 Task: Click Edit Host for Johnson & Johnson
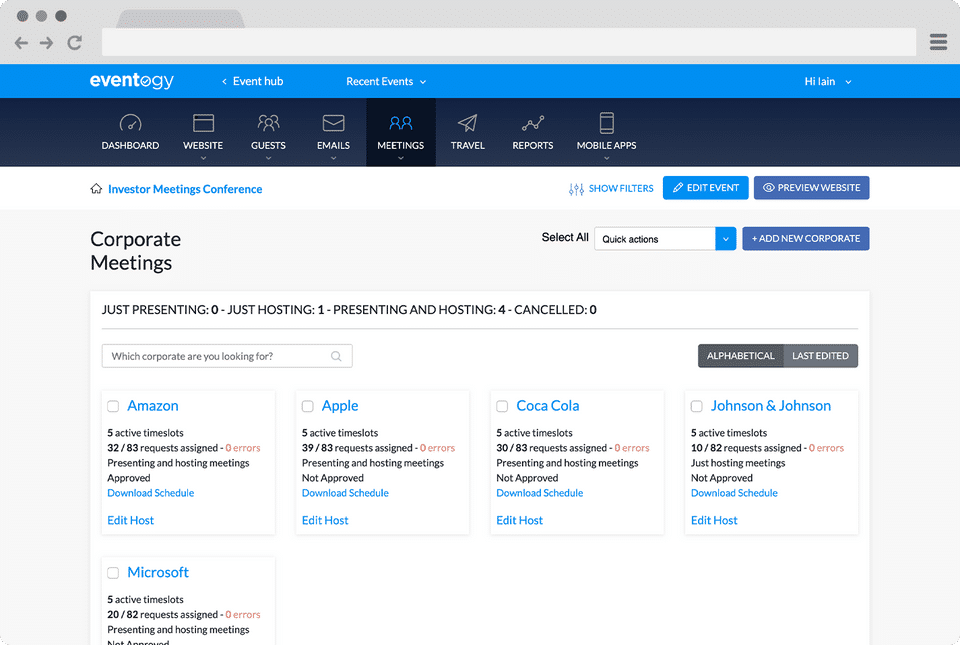coord(714,520)
